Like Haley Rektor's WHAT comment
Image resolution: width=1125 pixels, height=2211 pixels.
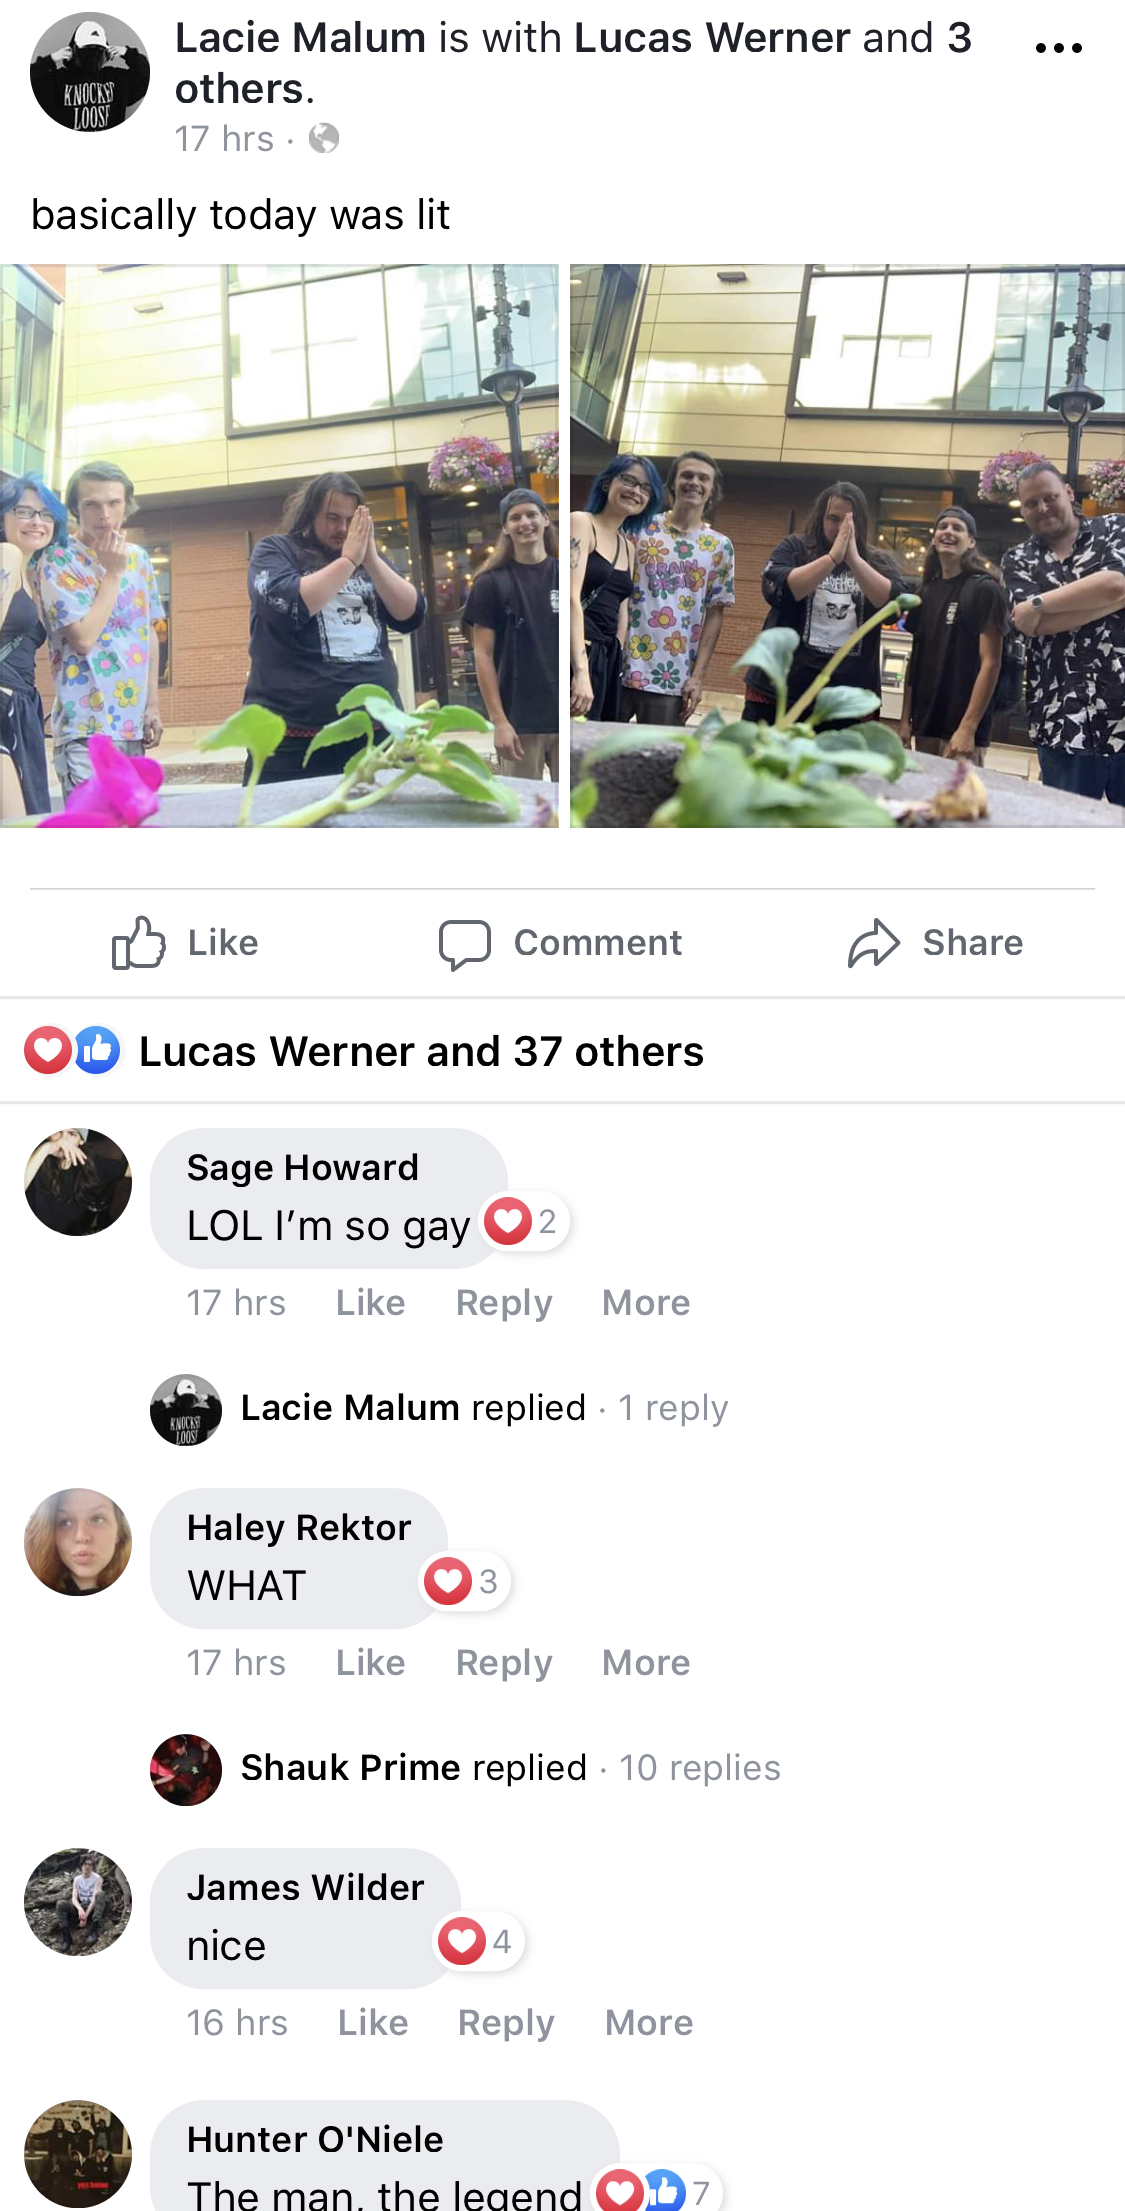(370, 1663)
